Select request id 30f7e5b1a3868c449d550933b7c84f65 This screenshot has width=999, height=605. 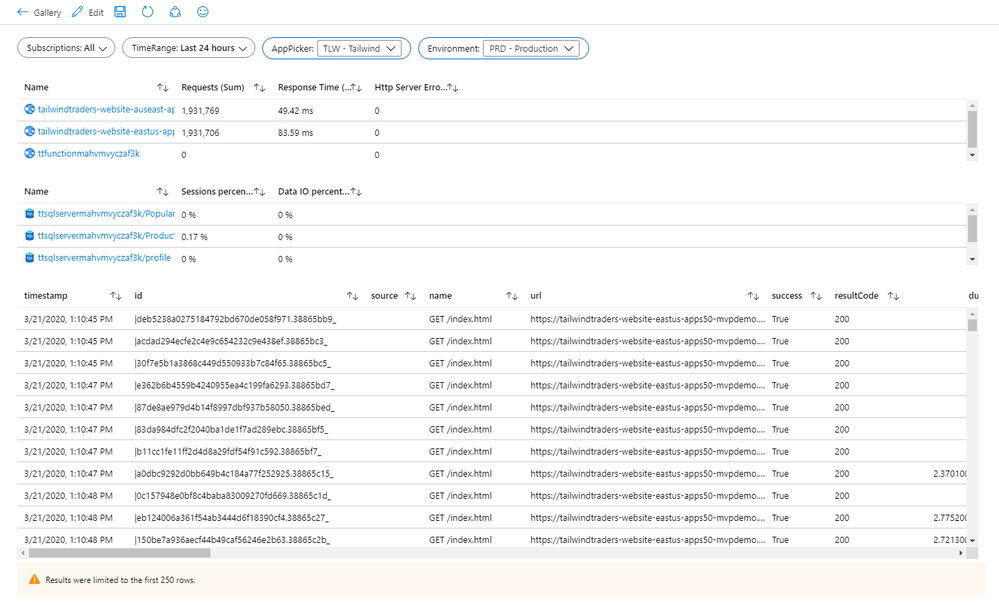(233, 364)
